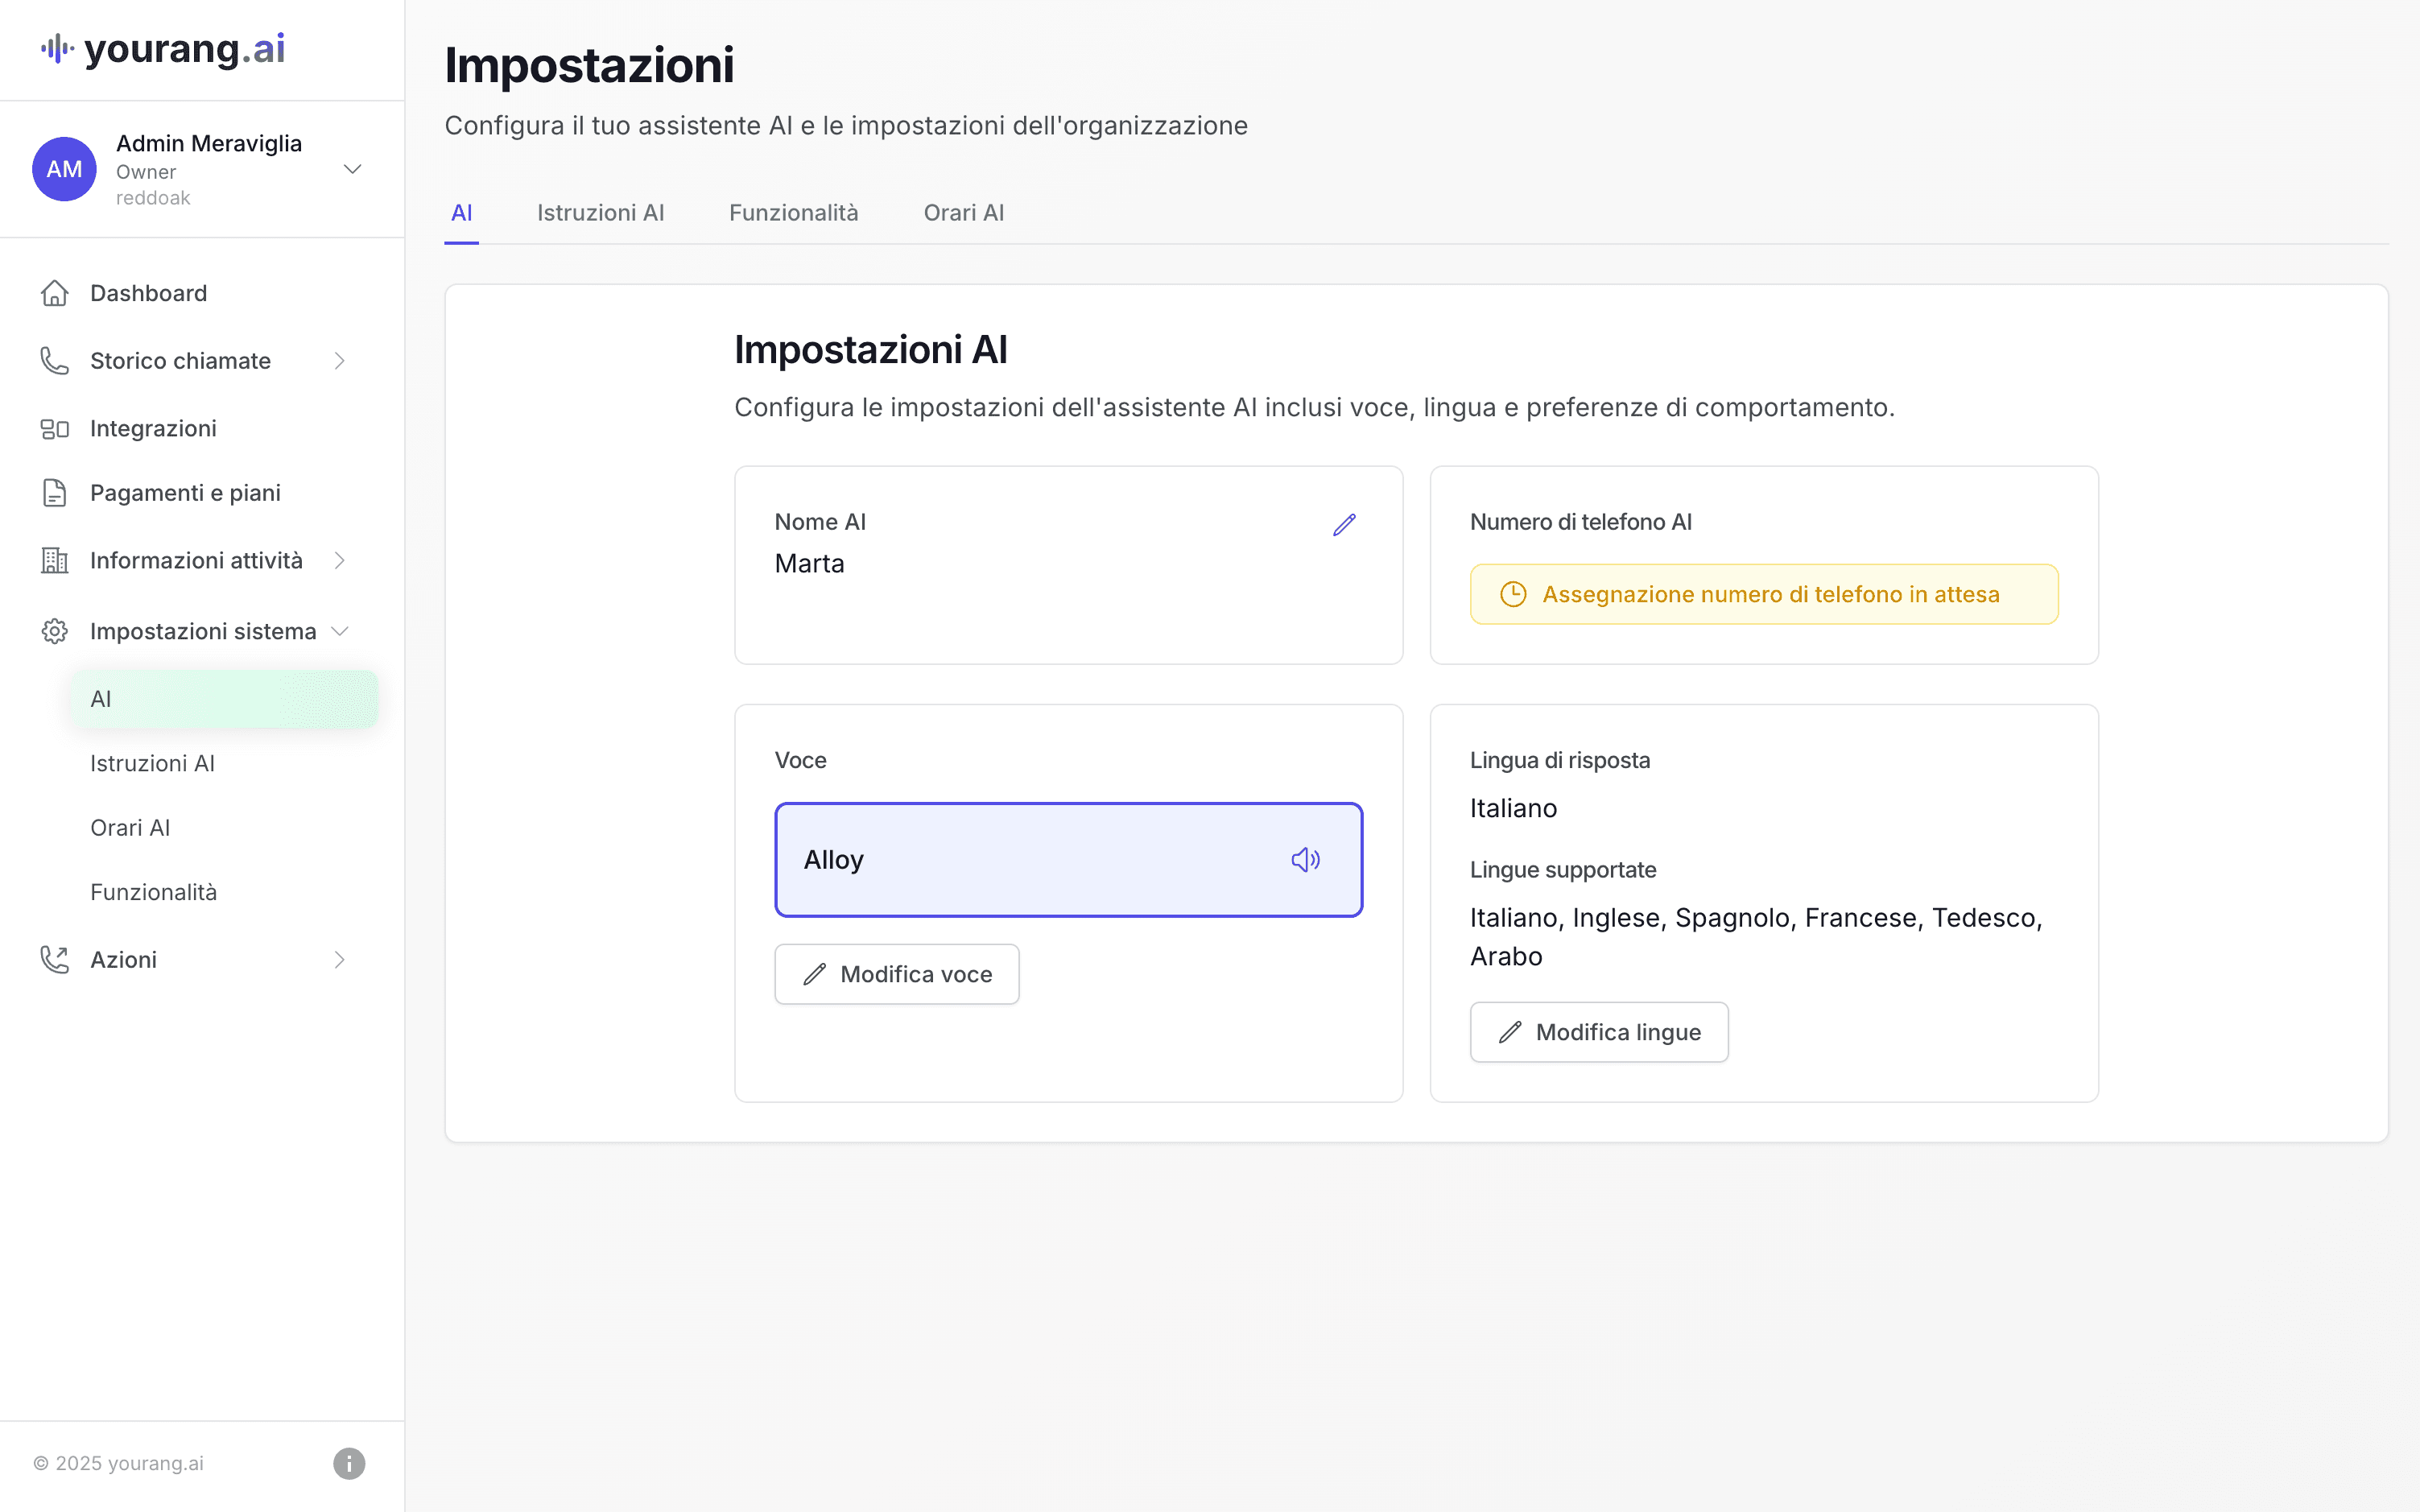Image resolution: width=2420 pixels, height=1512 pixels.
Task: Click the AM user avatar
Action: [64, 169]
